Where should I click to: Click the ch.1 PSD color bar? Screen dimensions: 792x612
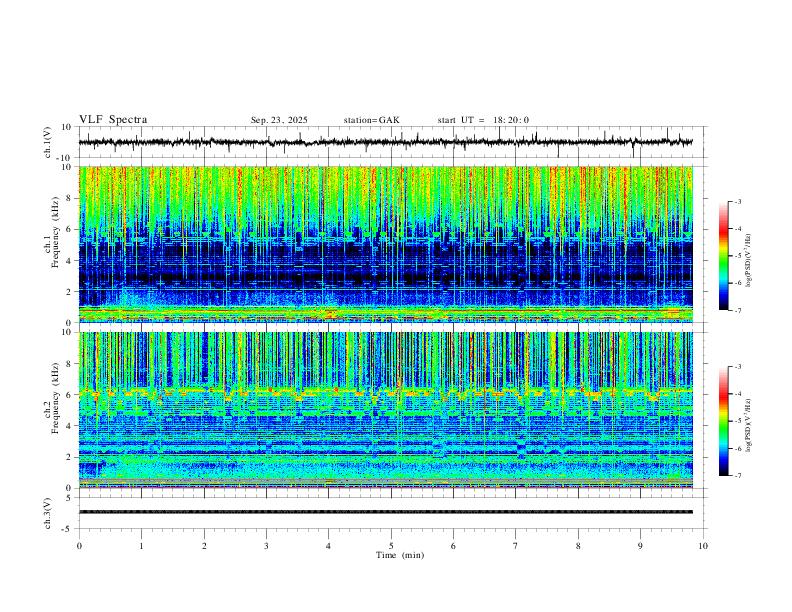[x=723, y=256]
